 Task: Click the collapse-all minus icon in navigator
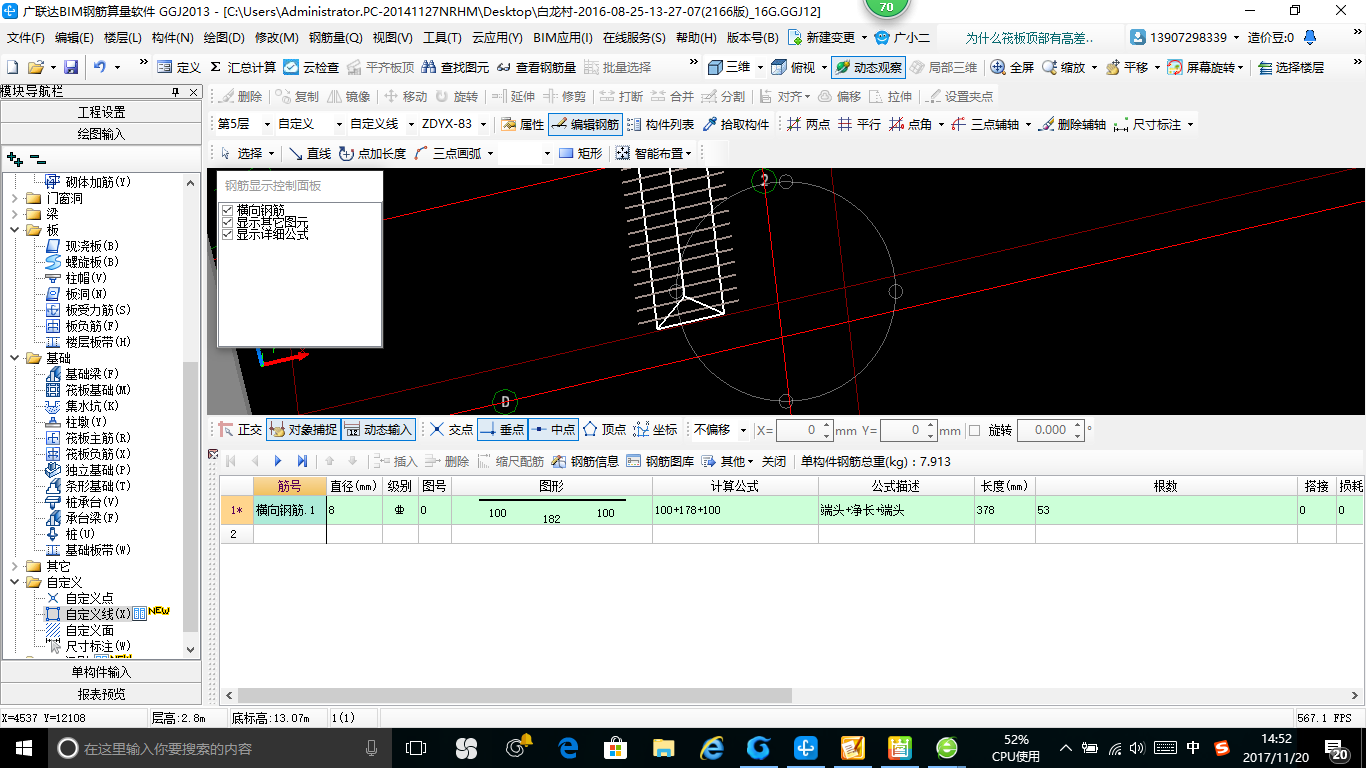(x=37, y=159)
